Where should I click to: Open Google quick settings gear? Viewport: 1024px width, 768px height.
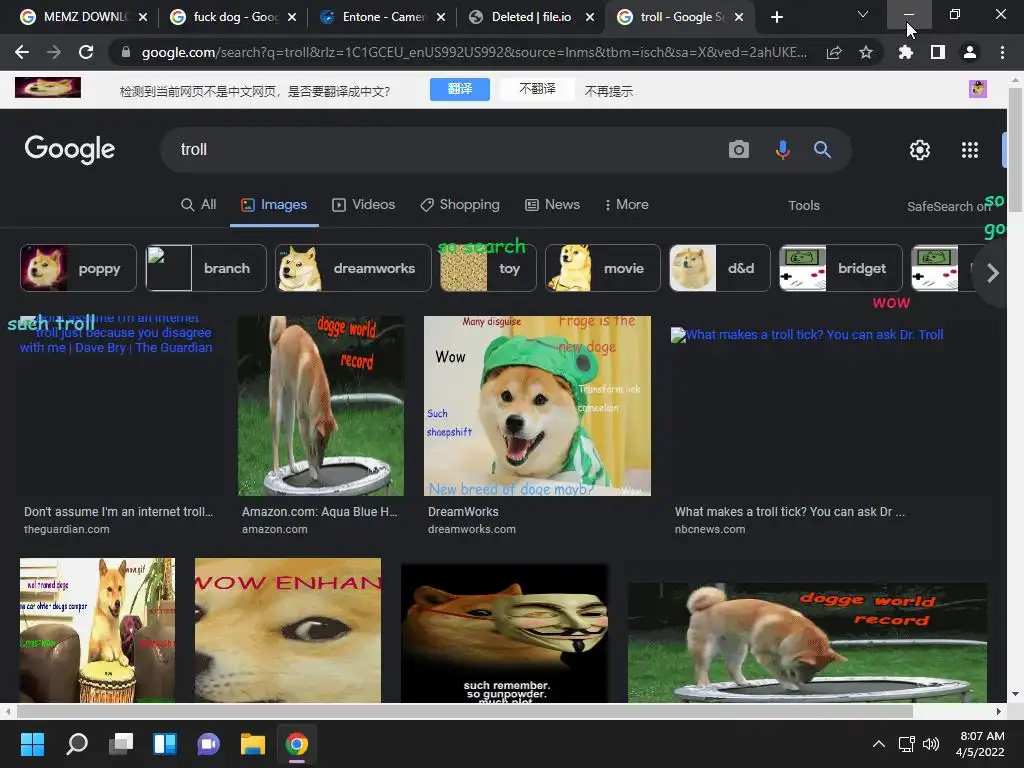920,150
